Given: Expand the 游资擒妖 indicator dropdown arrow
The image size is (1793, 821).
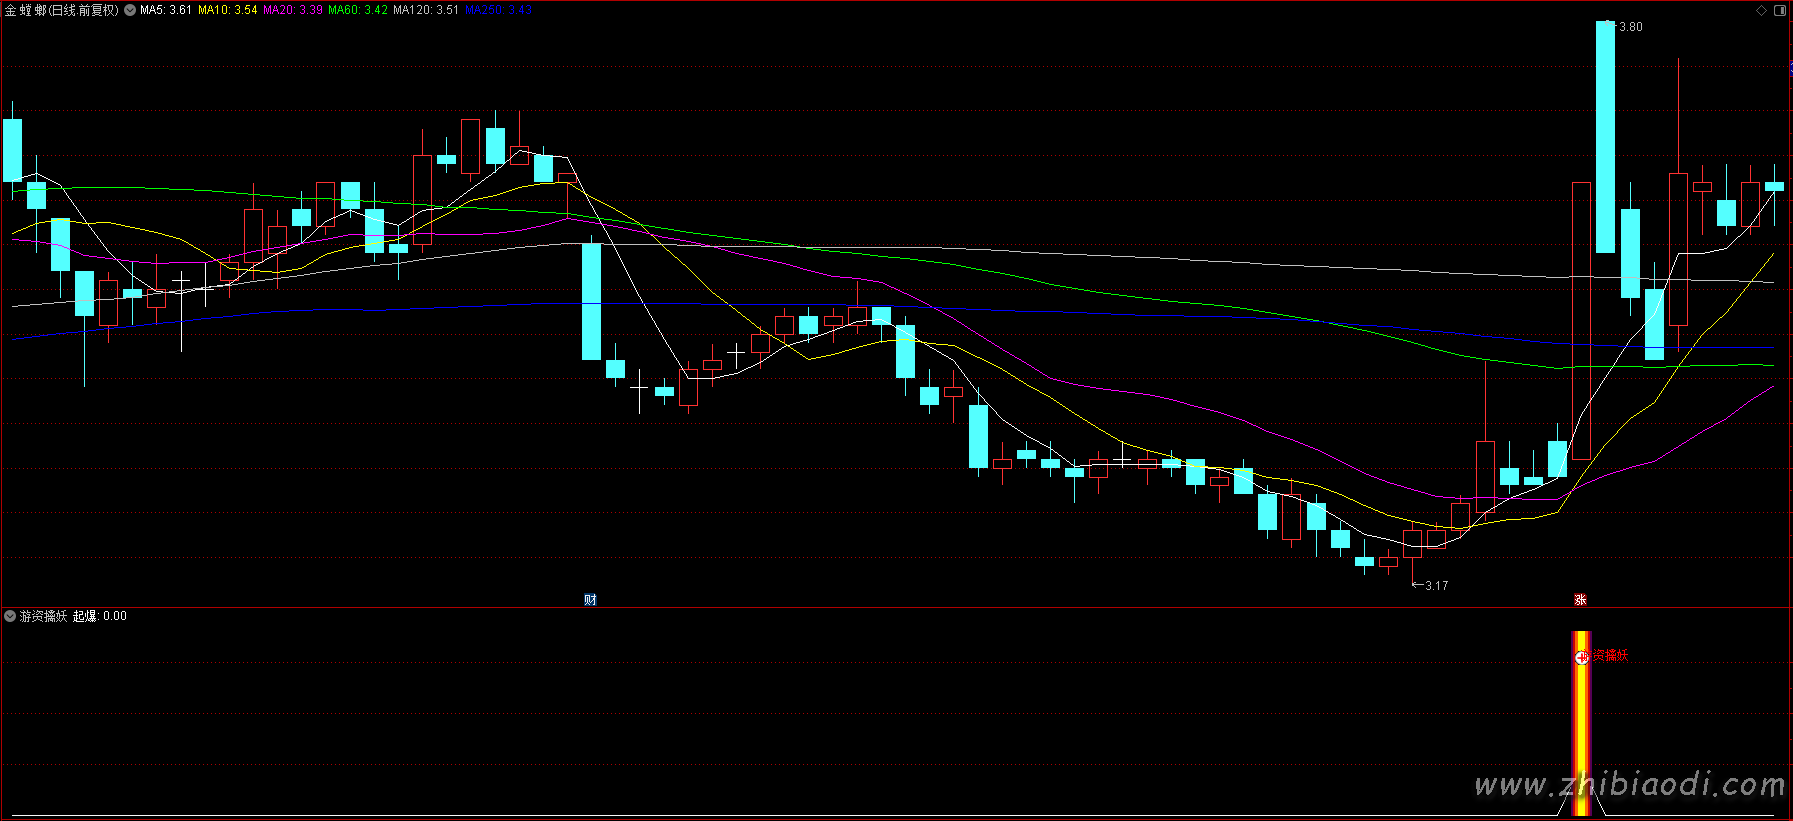Looking at the screenshot, I should coord(10,616).
